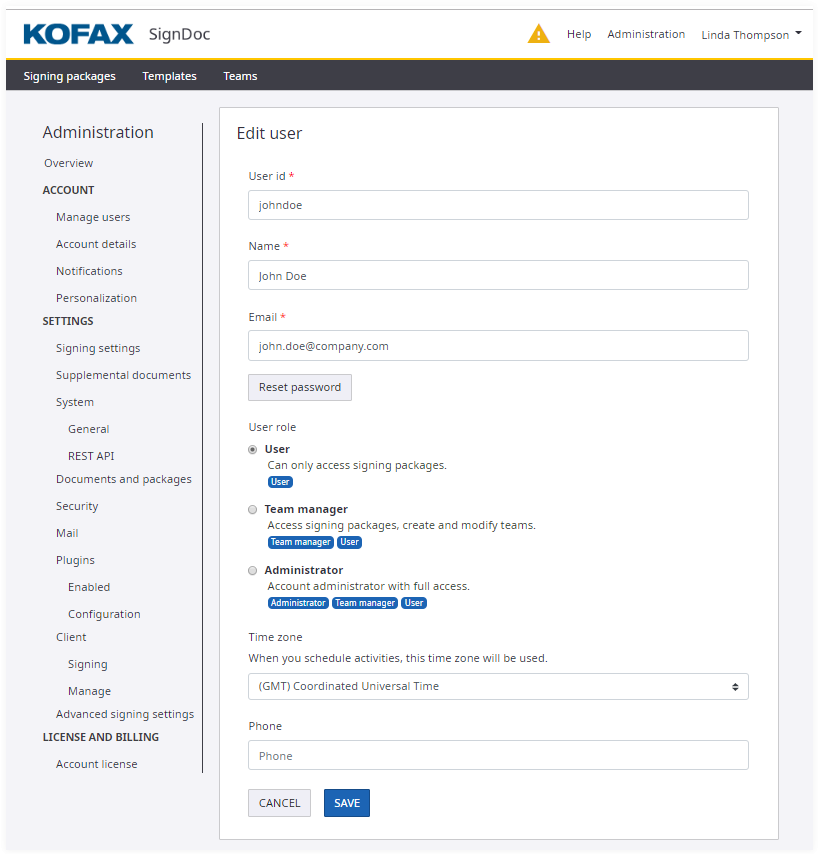Navigate to REST API settings
819x856 pixels.
pyautogui.click(x=91, y=456)
